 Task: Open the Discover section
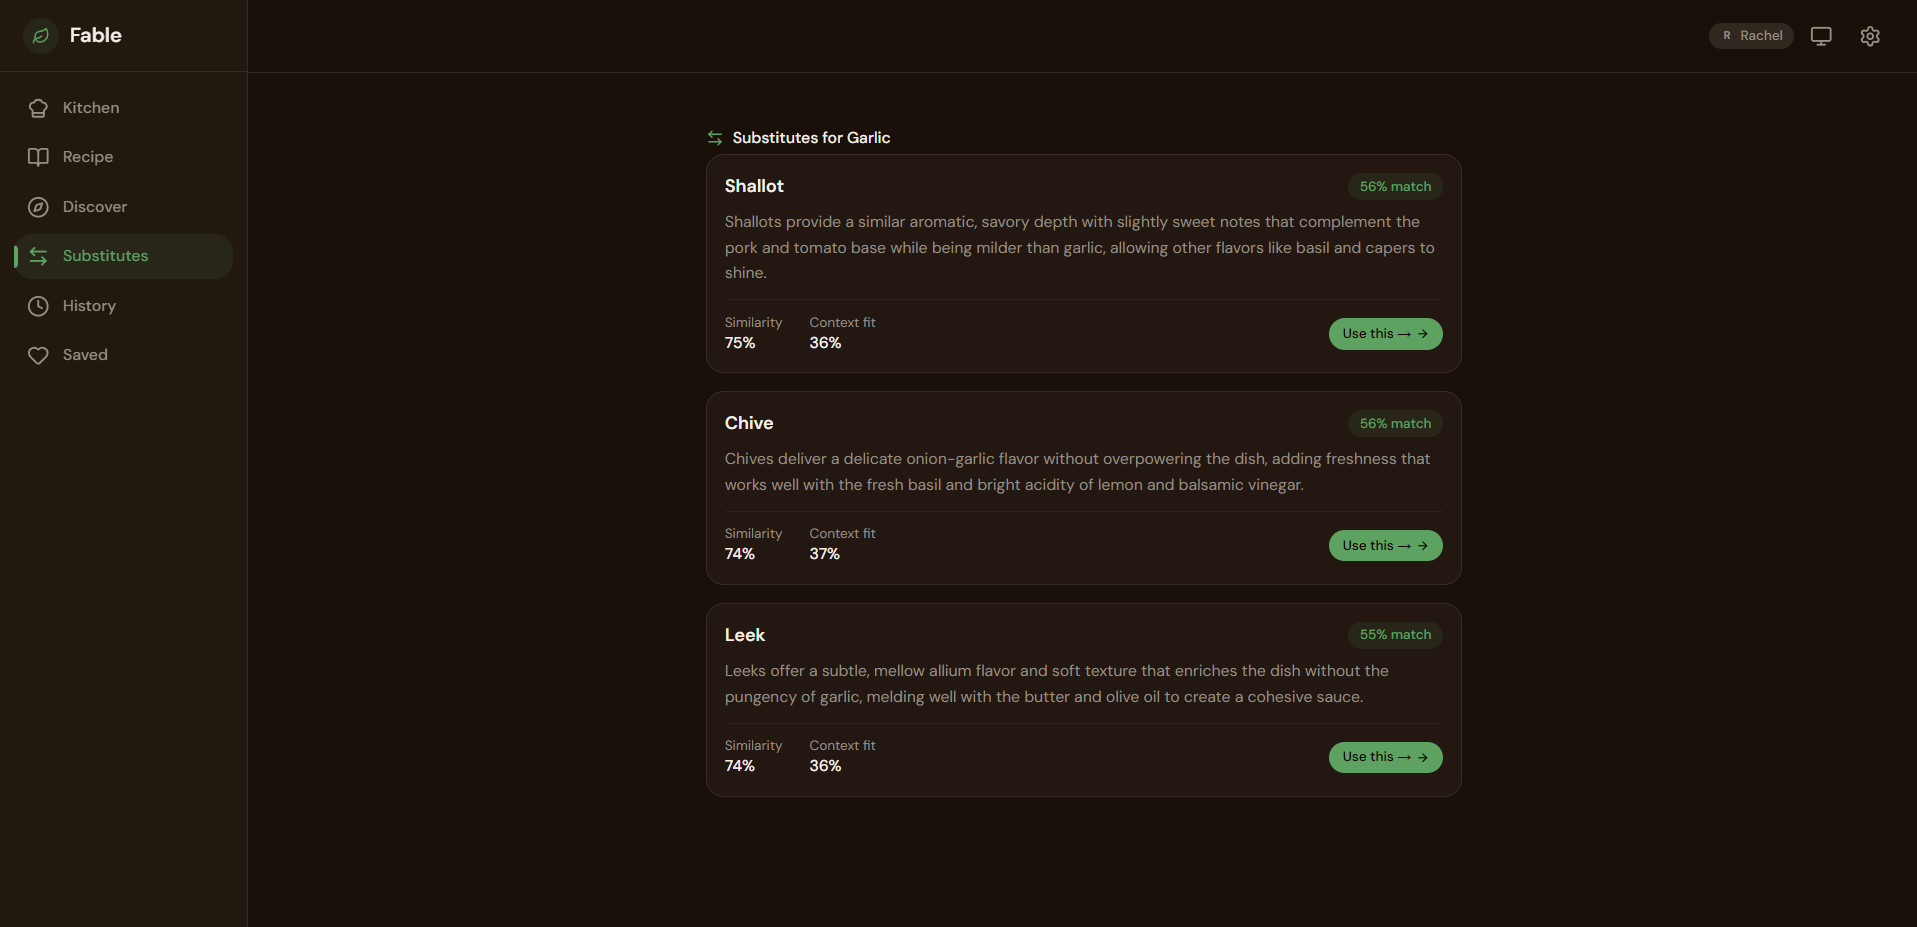(124, 207)
